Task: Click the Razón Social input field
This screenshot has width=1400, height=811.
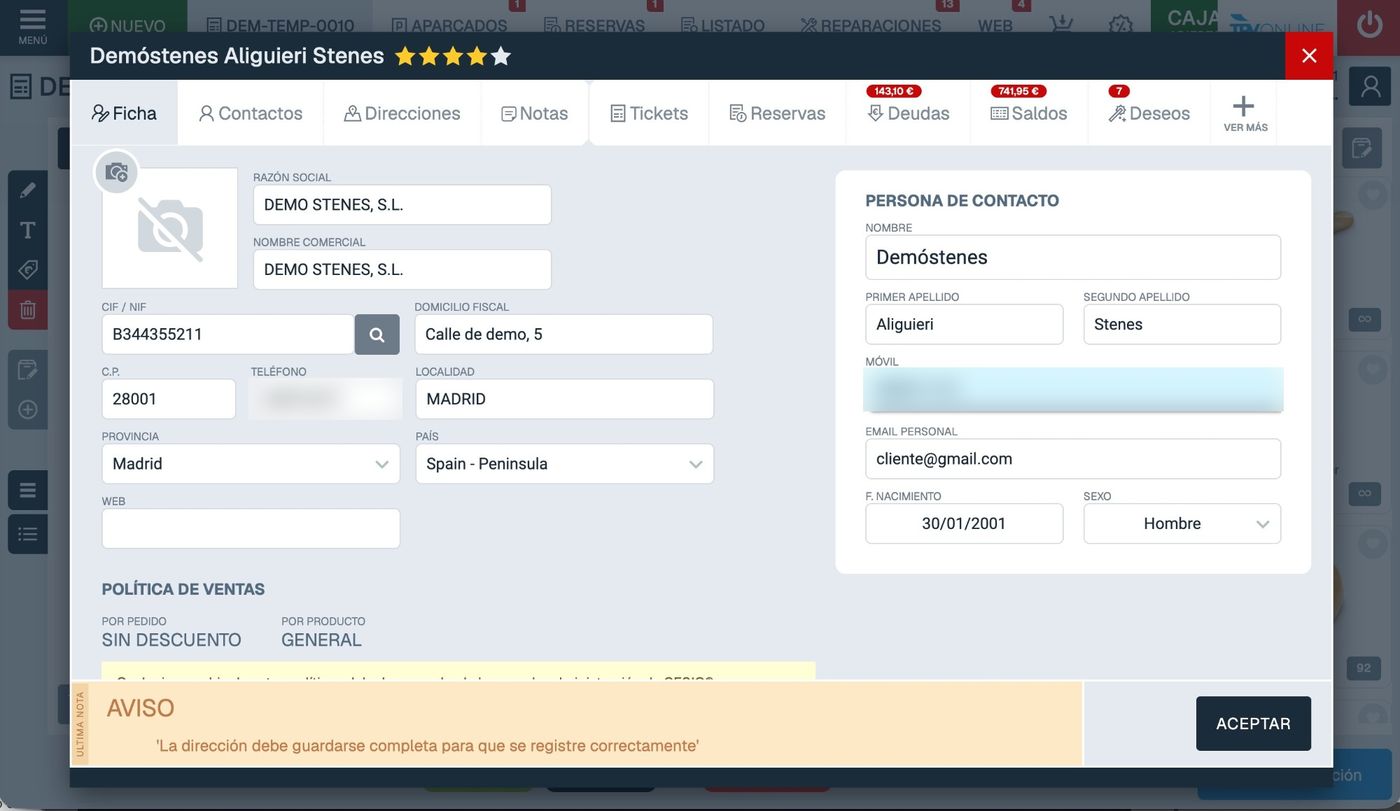Action: [x=402, y=205]
